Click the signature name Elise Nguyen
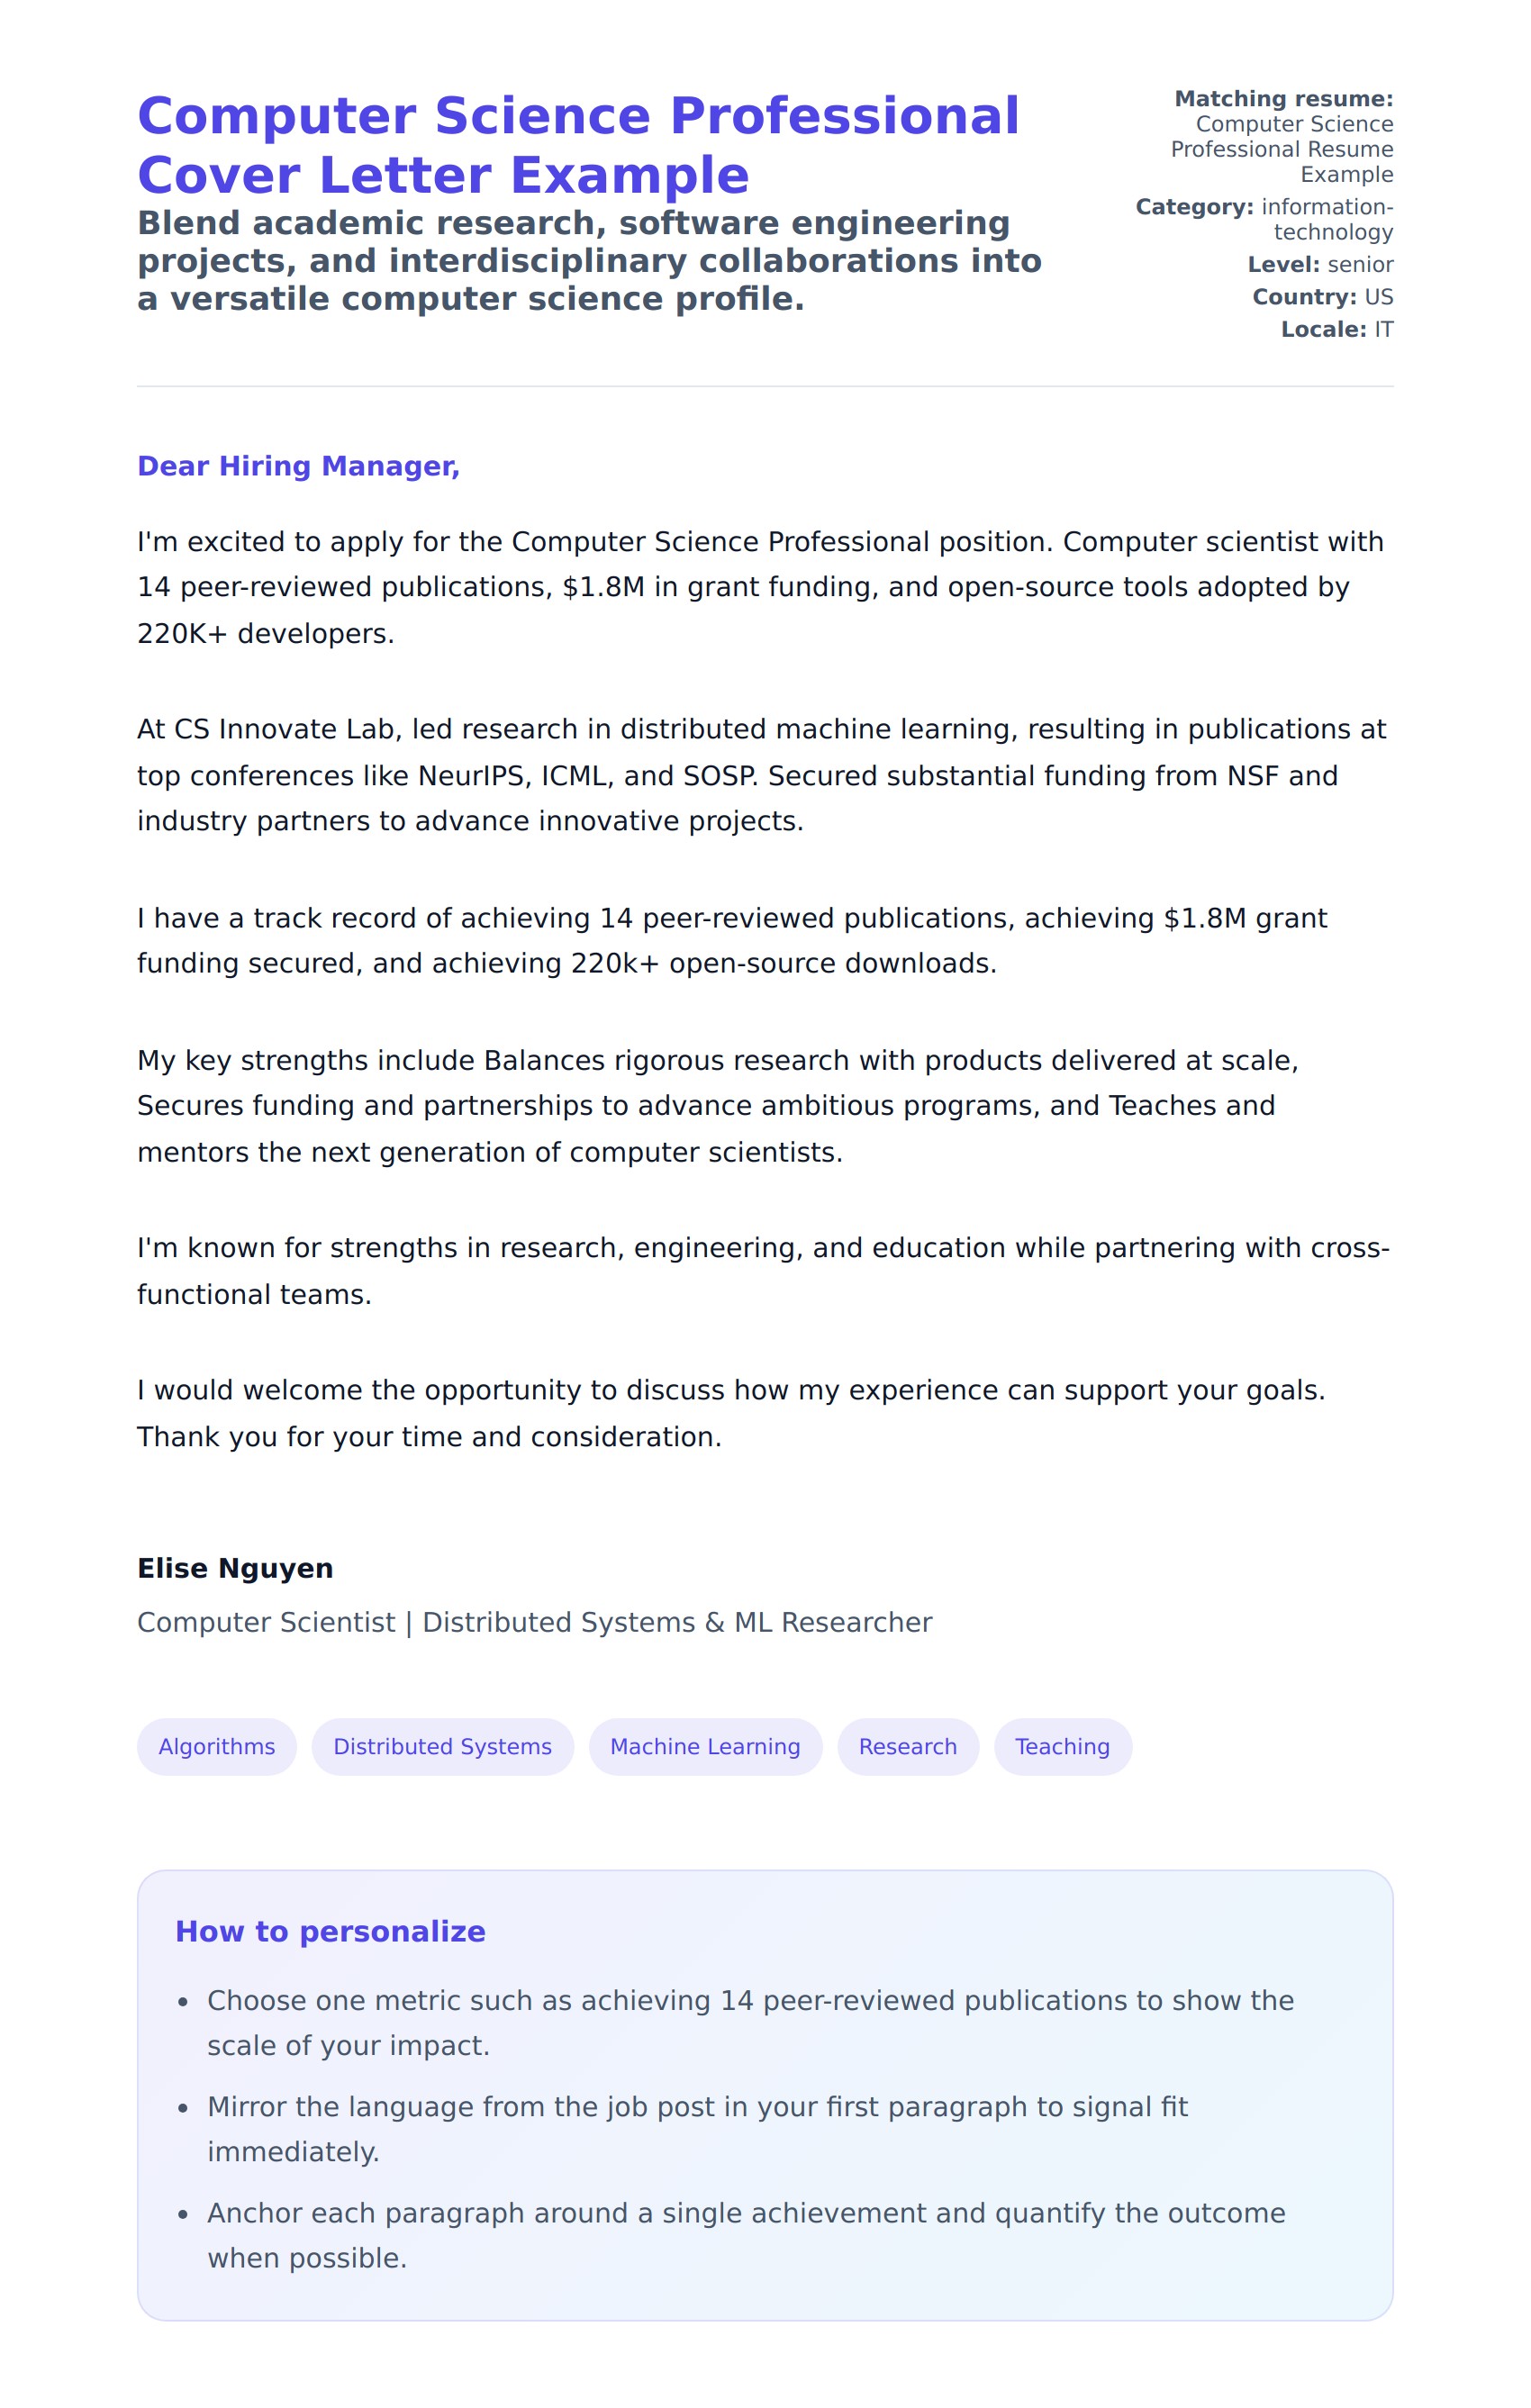1531x2408 pixels. tap(235, 1568)
